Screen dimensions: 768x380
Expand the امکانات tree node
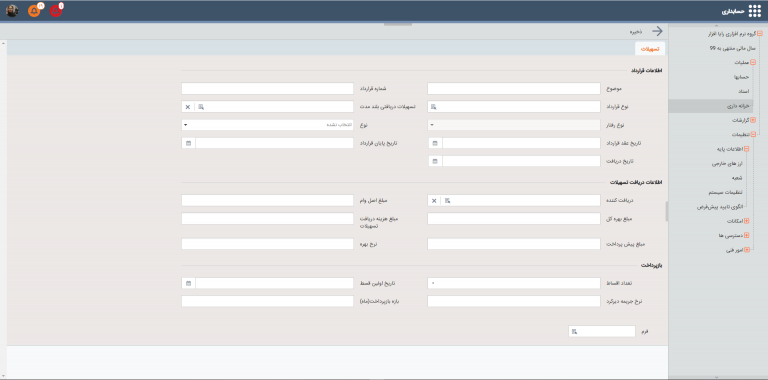(x=746, y=221)
